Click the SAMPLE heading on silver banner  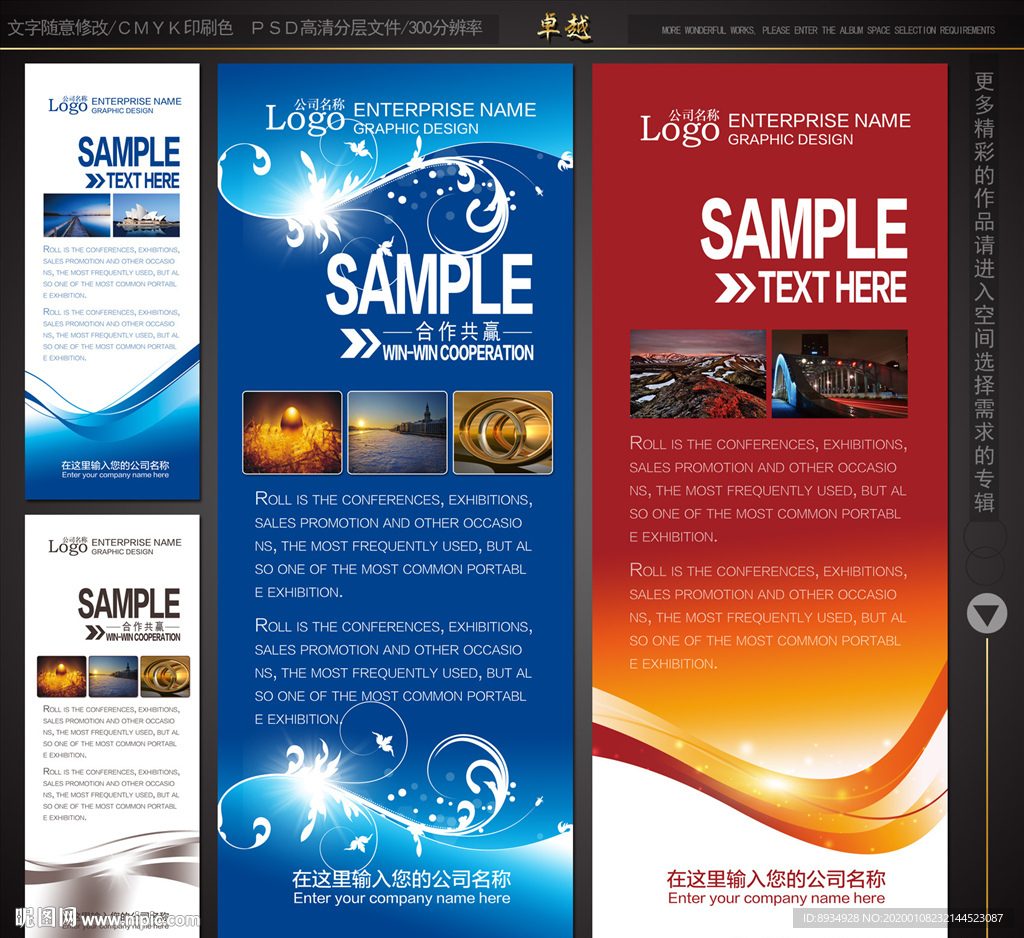pos(129,603)
